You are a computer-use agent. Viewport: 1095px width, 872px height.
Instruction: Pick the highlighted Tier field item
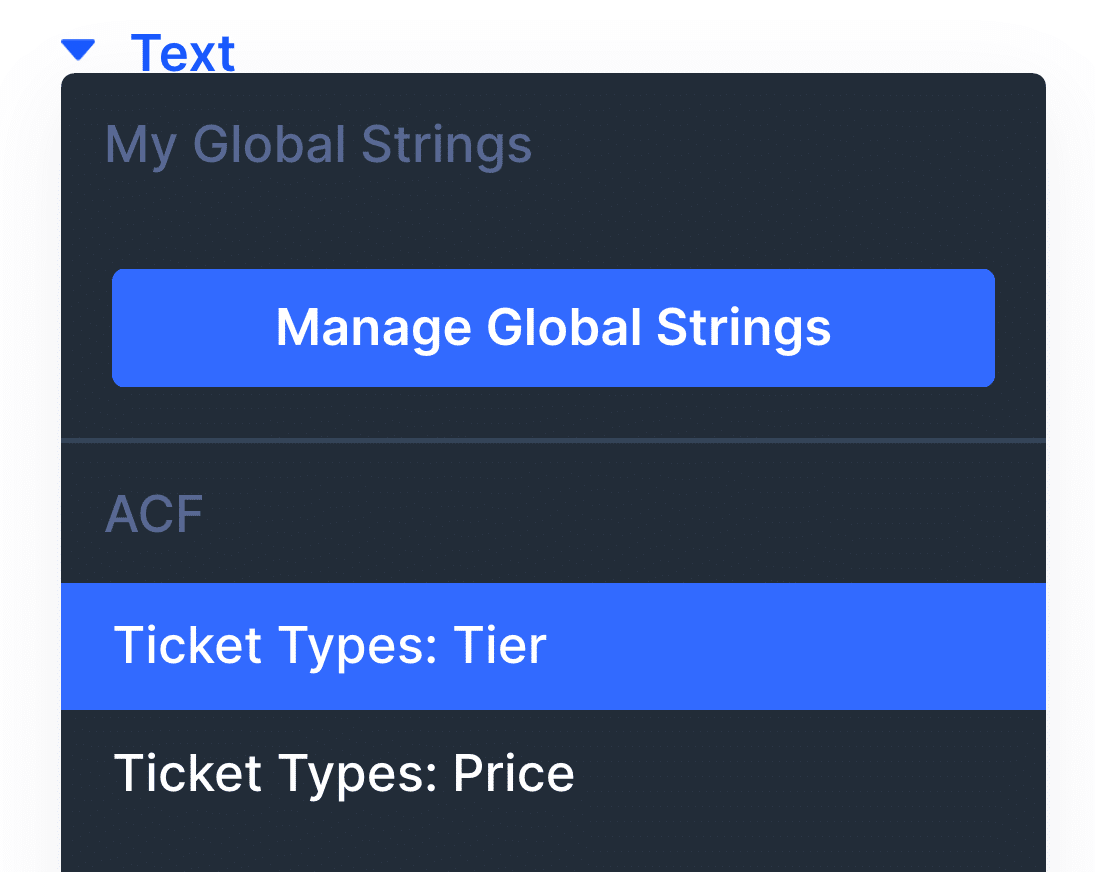553,646
